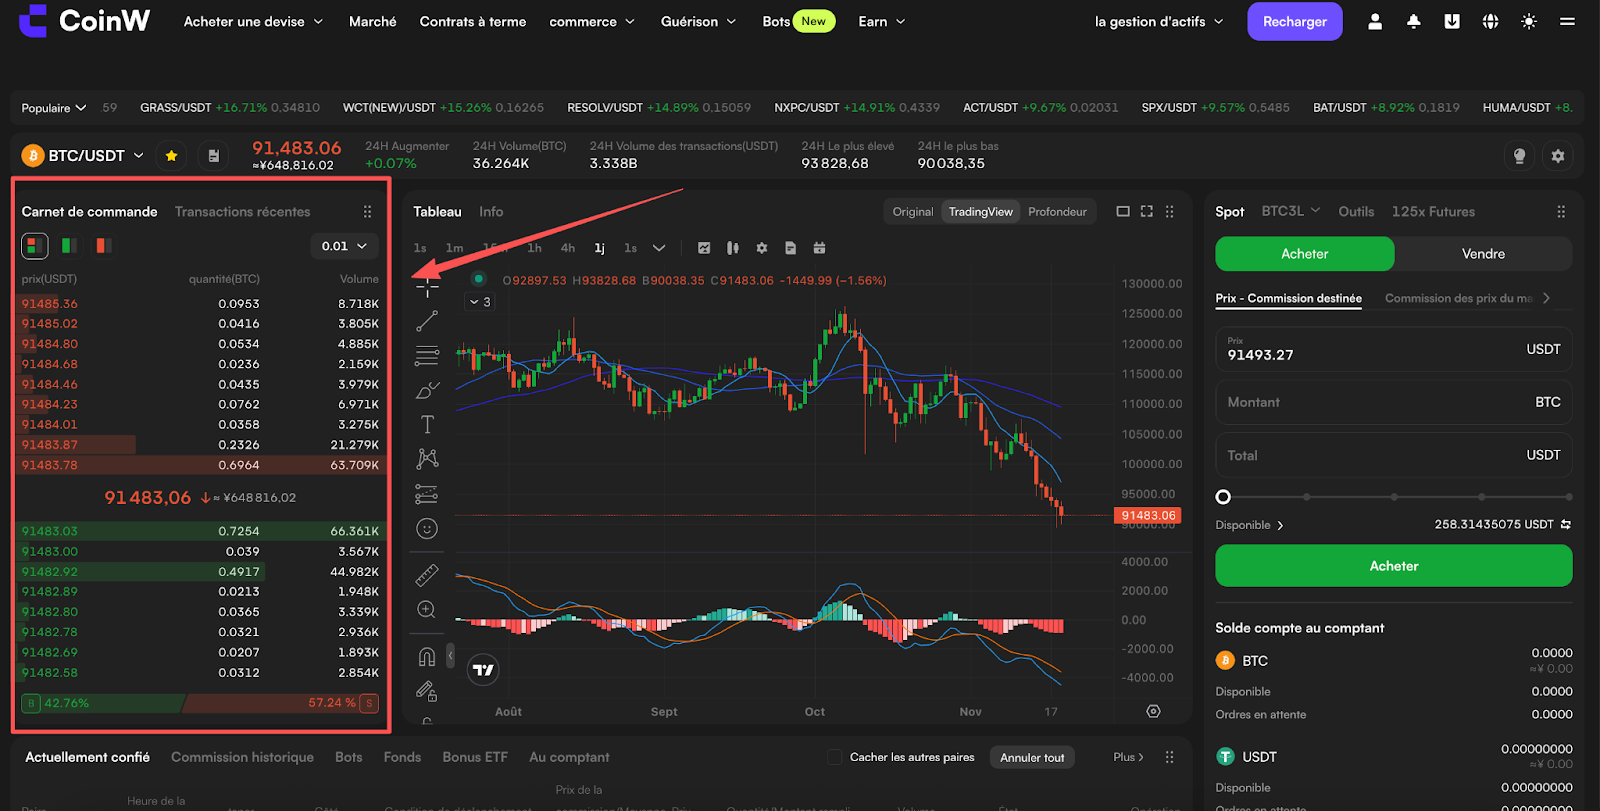This screenshot has width=1600, height=811.
Task: Select the brush drawing tool
Action: [x=427, y=390]
